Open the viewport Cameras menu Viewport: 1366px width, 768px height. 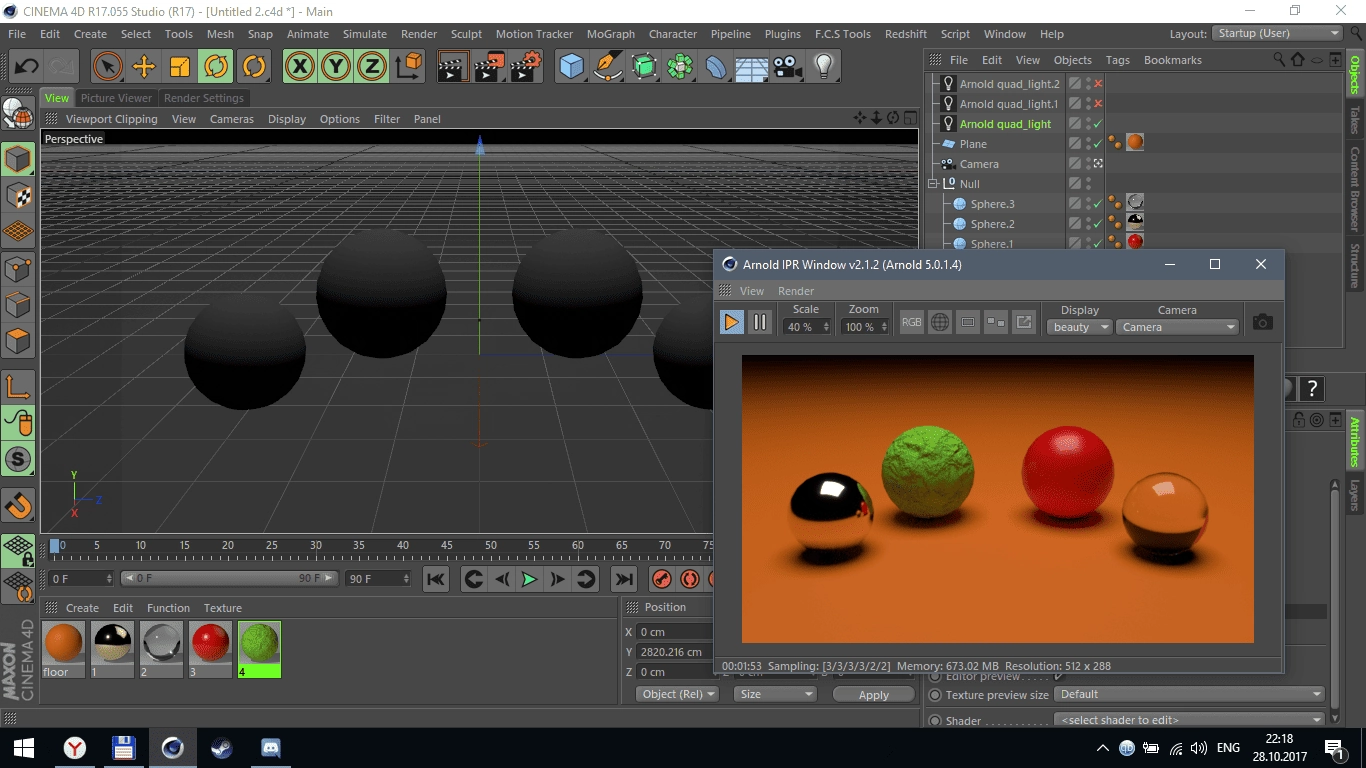pos(232,119)
